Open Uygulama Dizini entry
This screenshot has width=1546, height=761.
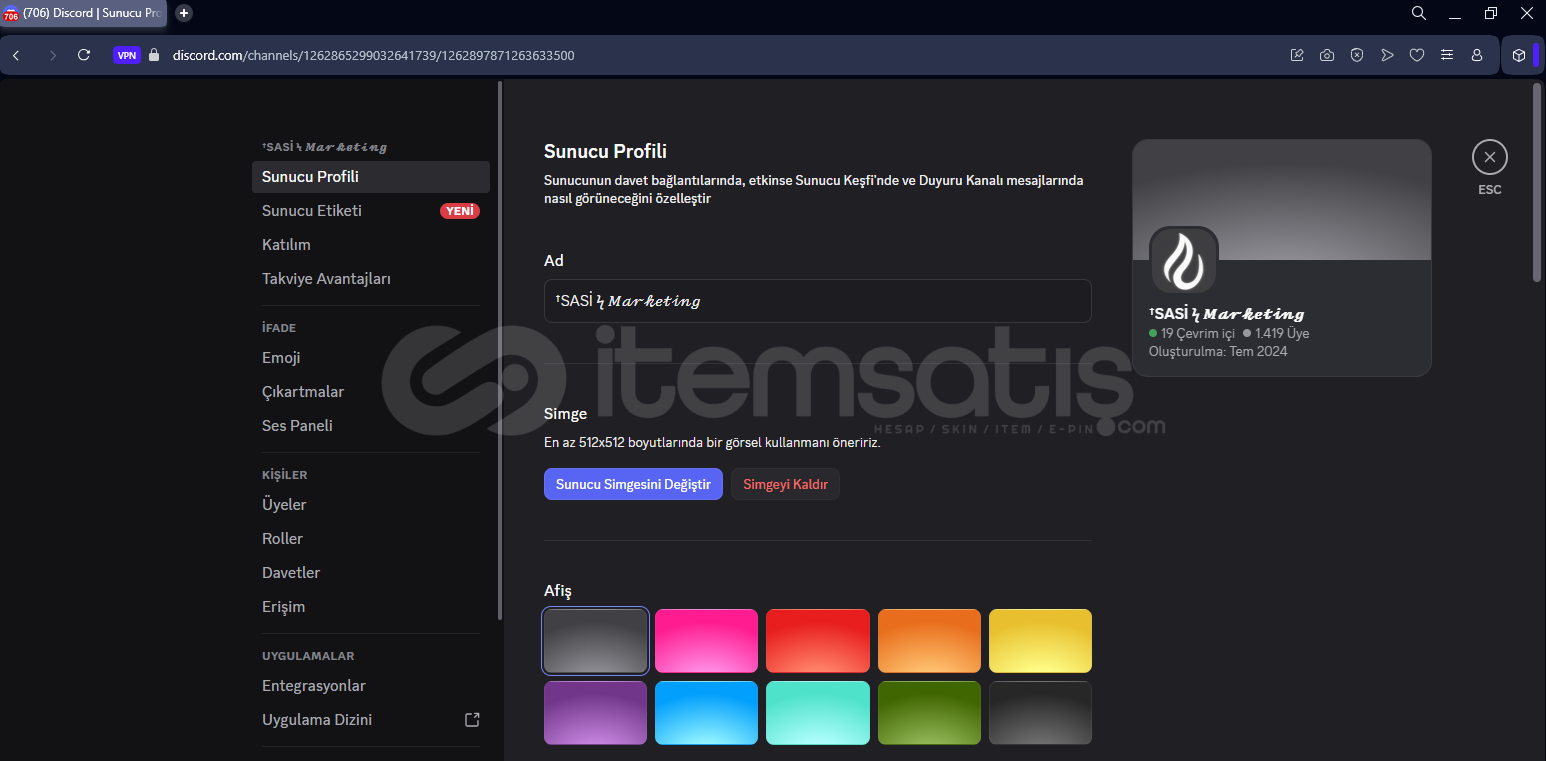(x=371, y=720)
